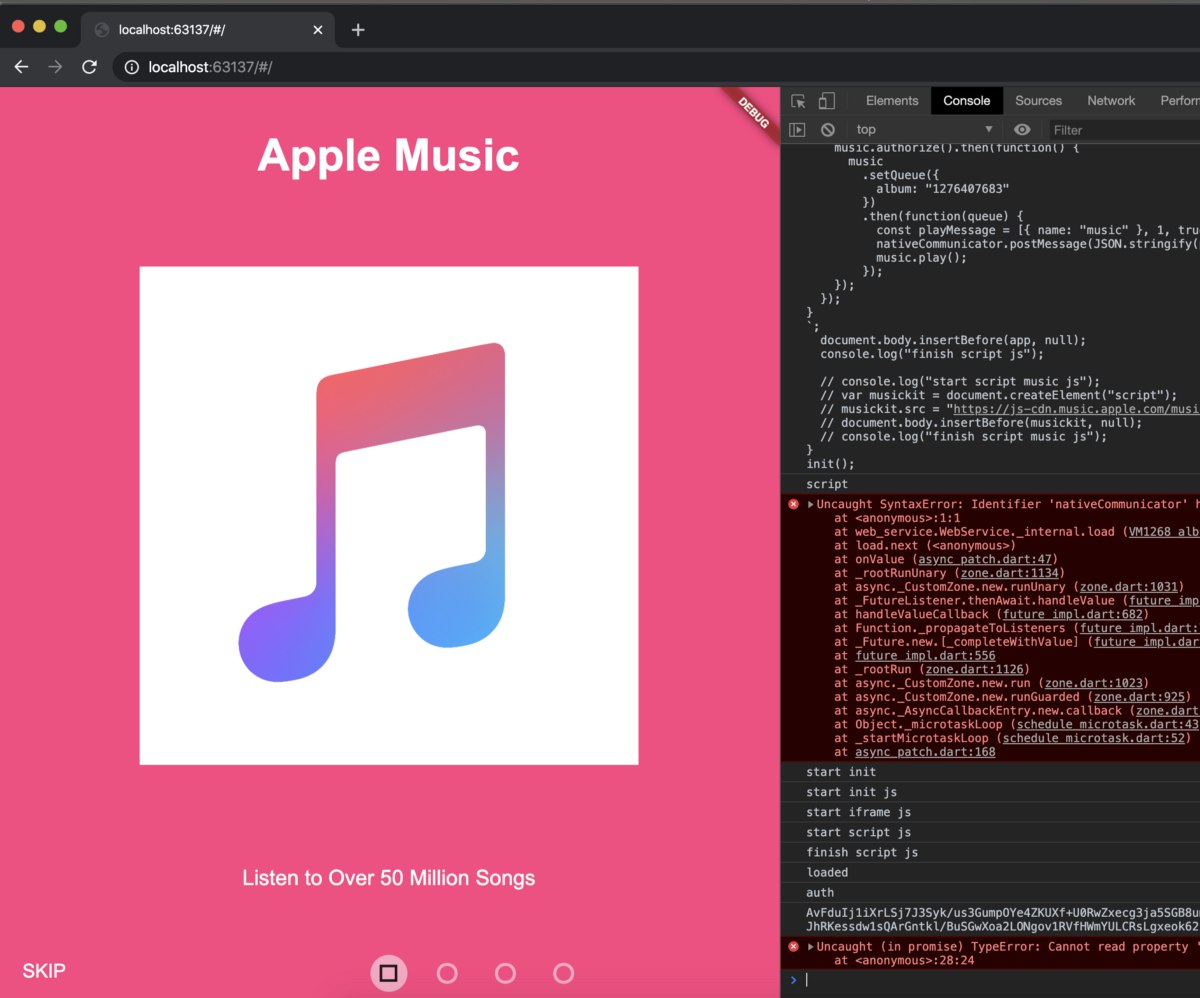1200x998 pixels.
Task: Select the fourth page indicator dot
Action: [563, 973]
